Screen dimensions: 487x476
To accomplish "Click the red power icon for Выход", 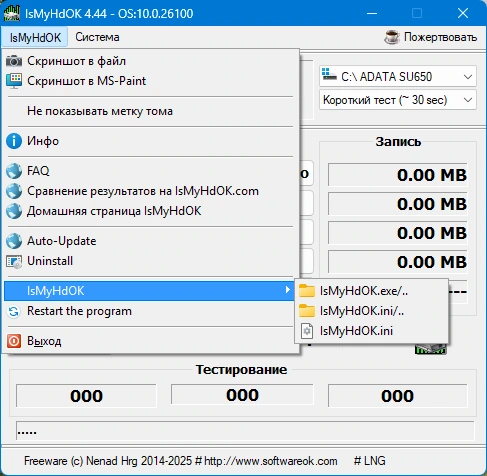I will [x=14, y=341].
